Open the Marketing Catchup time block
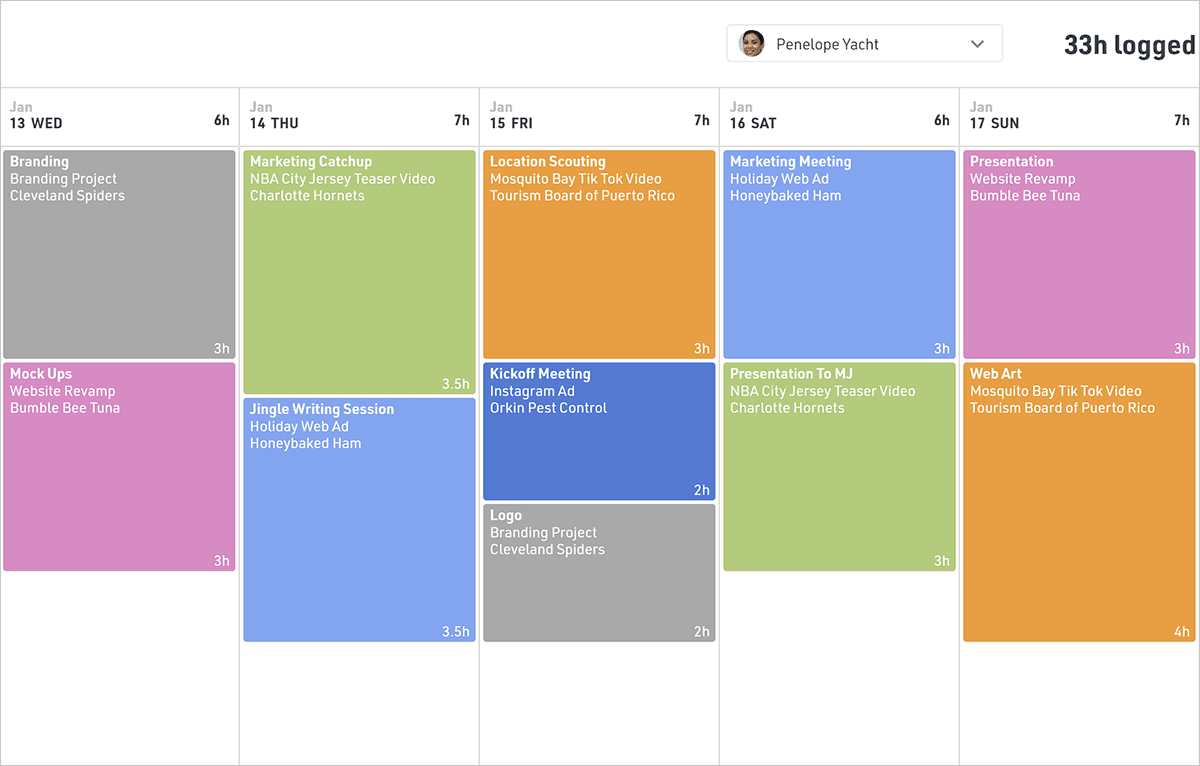1200x766 pixels. tap(359, 272)
